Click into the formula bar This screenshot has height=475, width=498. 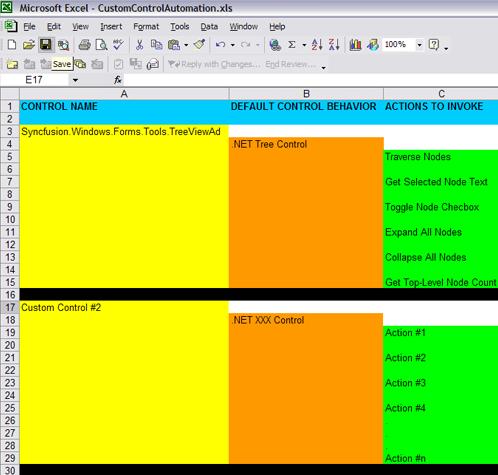[310, 80]
